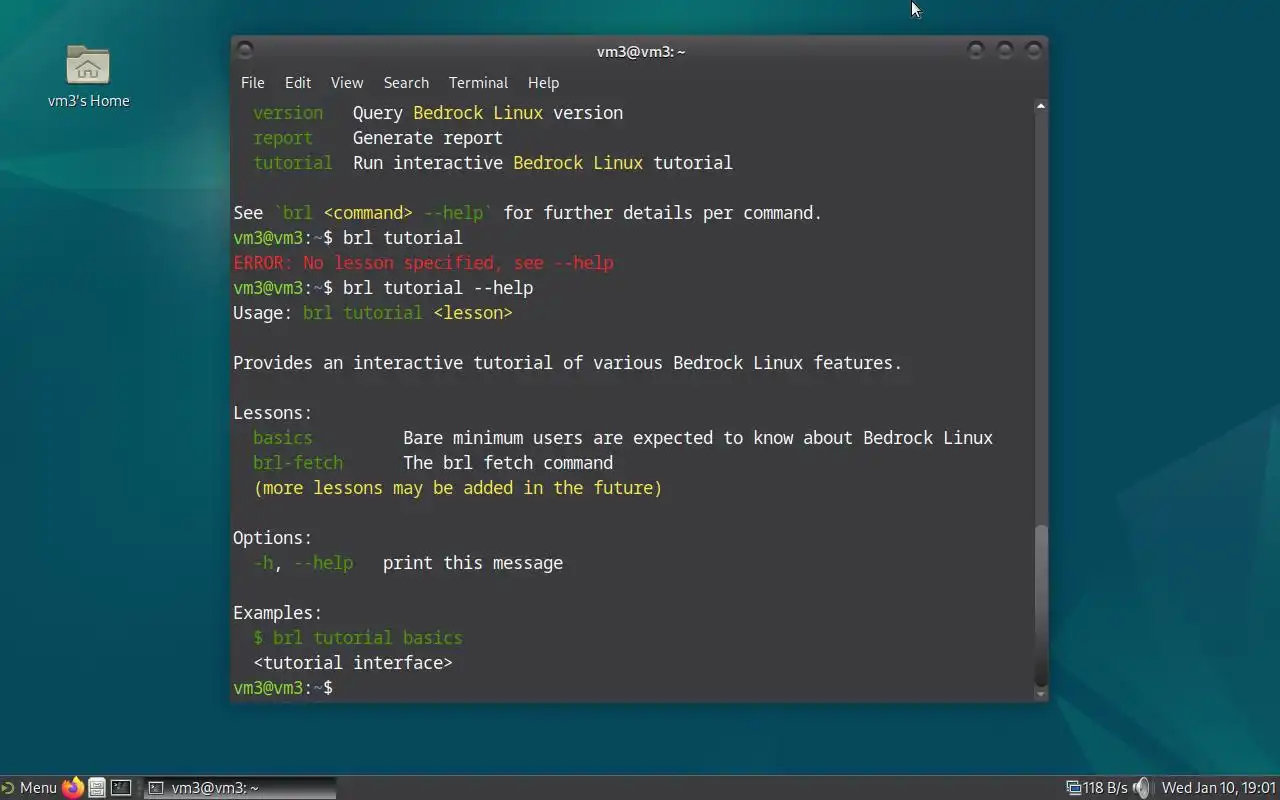Open the window menu button at title bar left

coord(245,50)
